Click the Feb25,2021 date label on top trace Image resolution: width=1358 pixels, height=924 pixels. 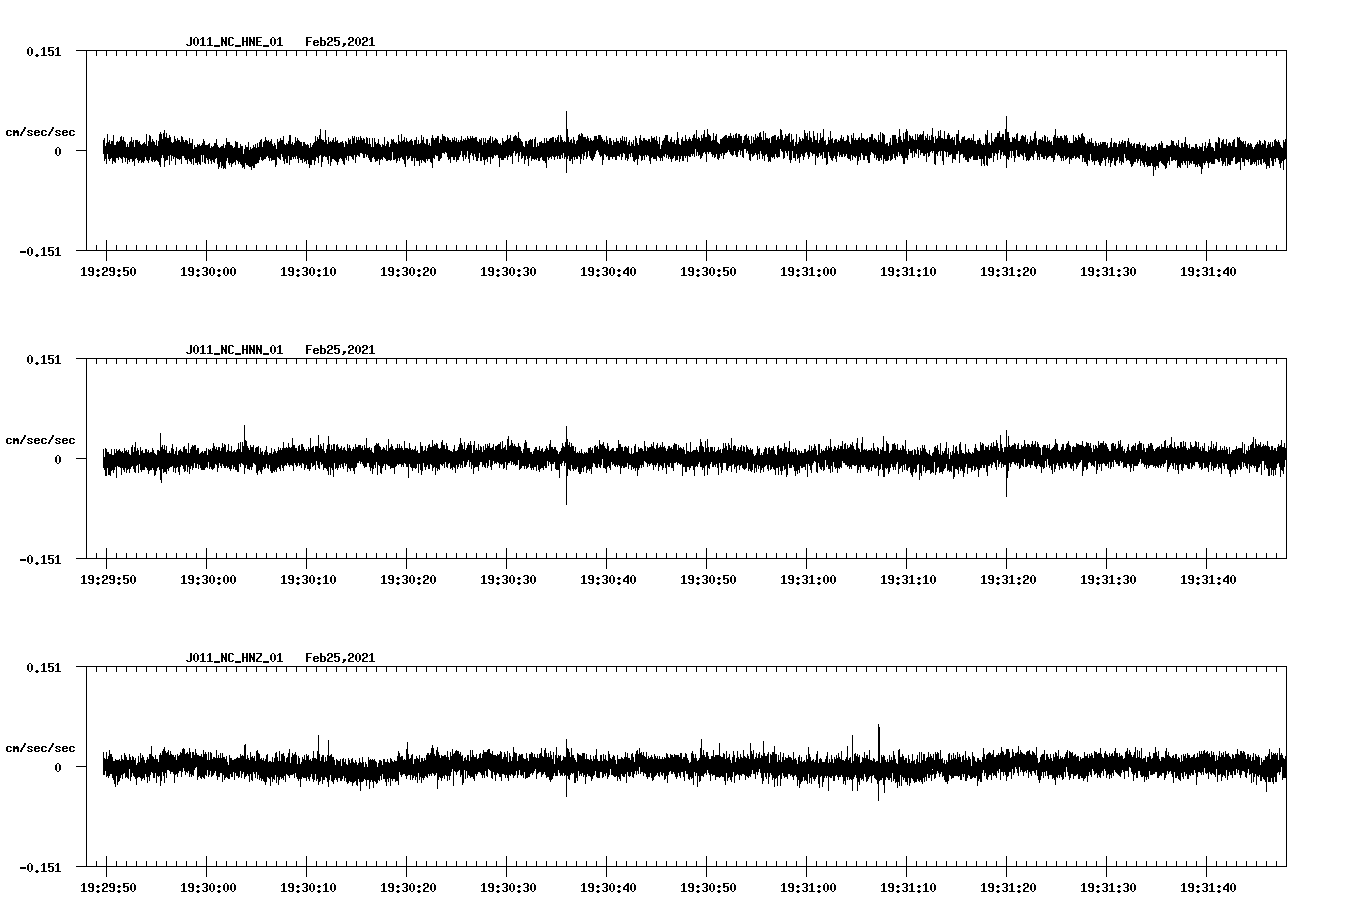(341, 42)
